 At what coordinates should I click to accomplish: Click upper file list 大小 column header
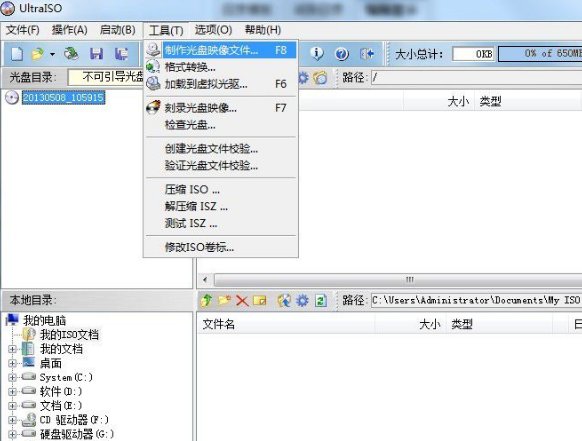coord(439,101)
